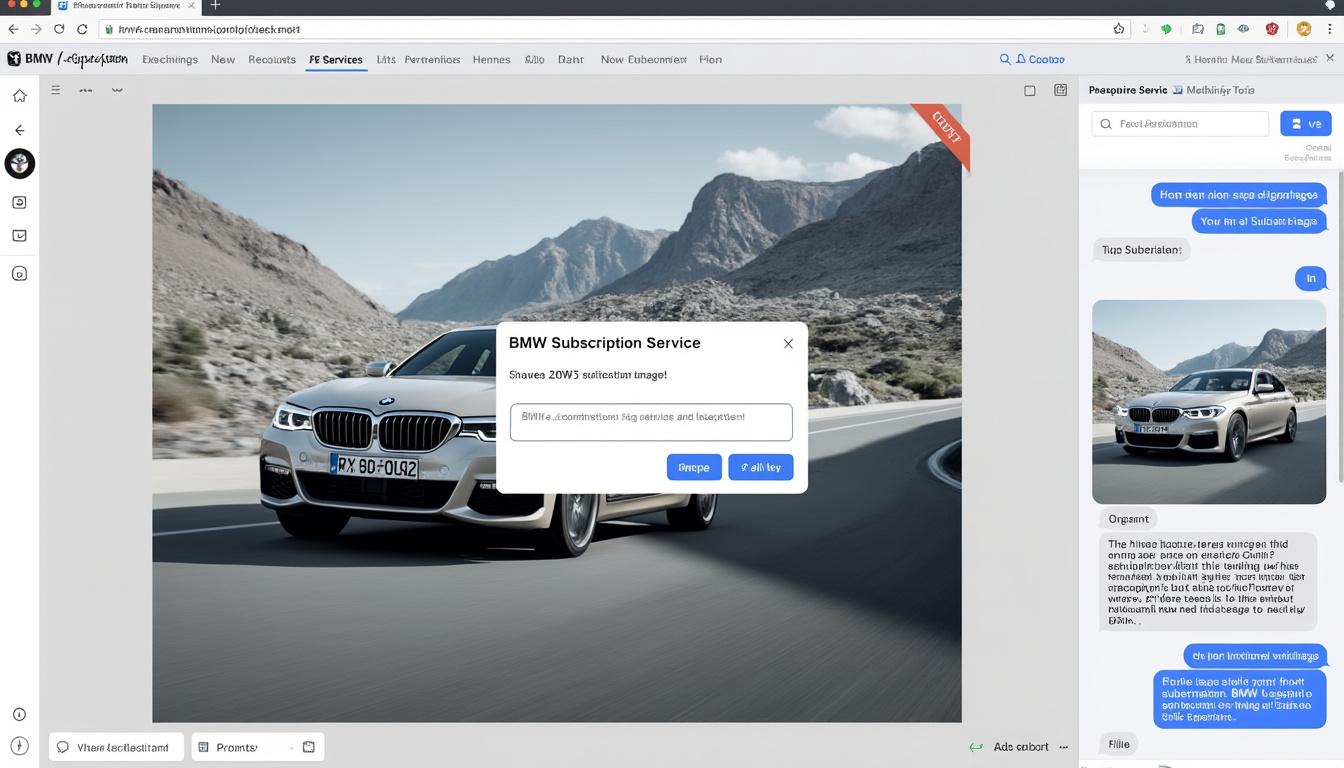Viewport: 1344px width, 768px height.
Task: Click the circle-in-square icon in left sidebar
Action: (19, 273)
